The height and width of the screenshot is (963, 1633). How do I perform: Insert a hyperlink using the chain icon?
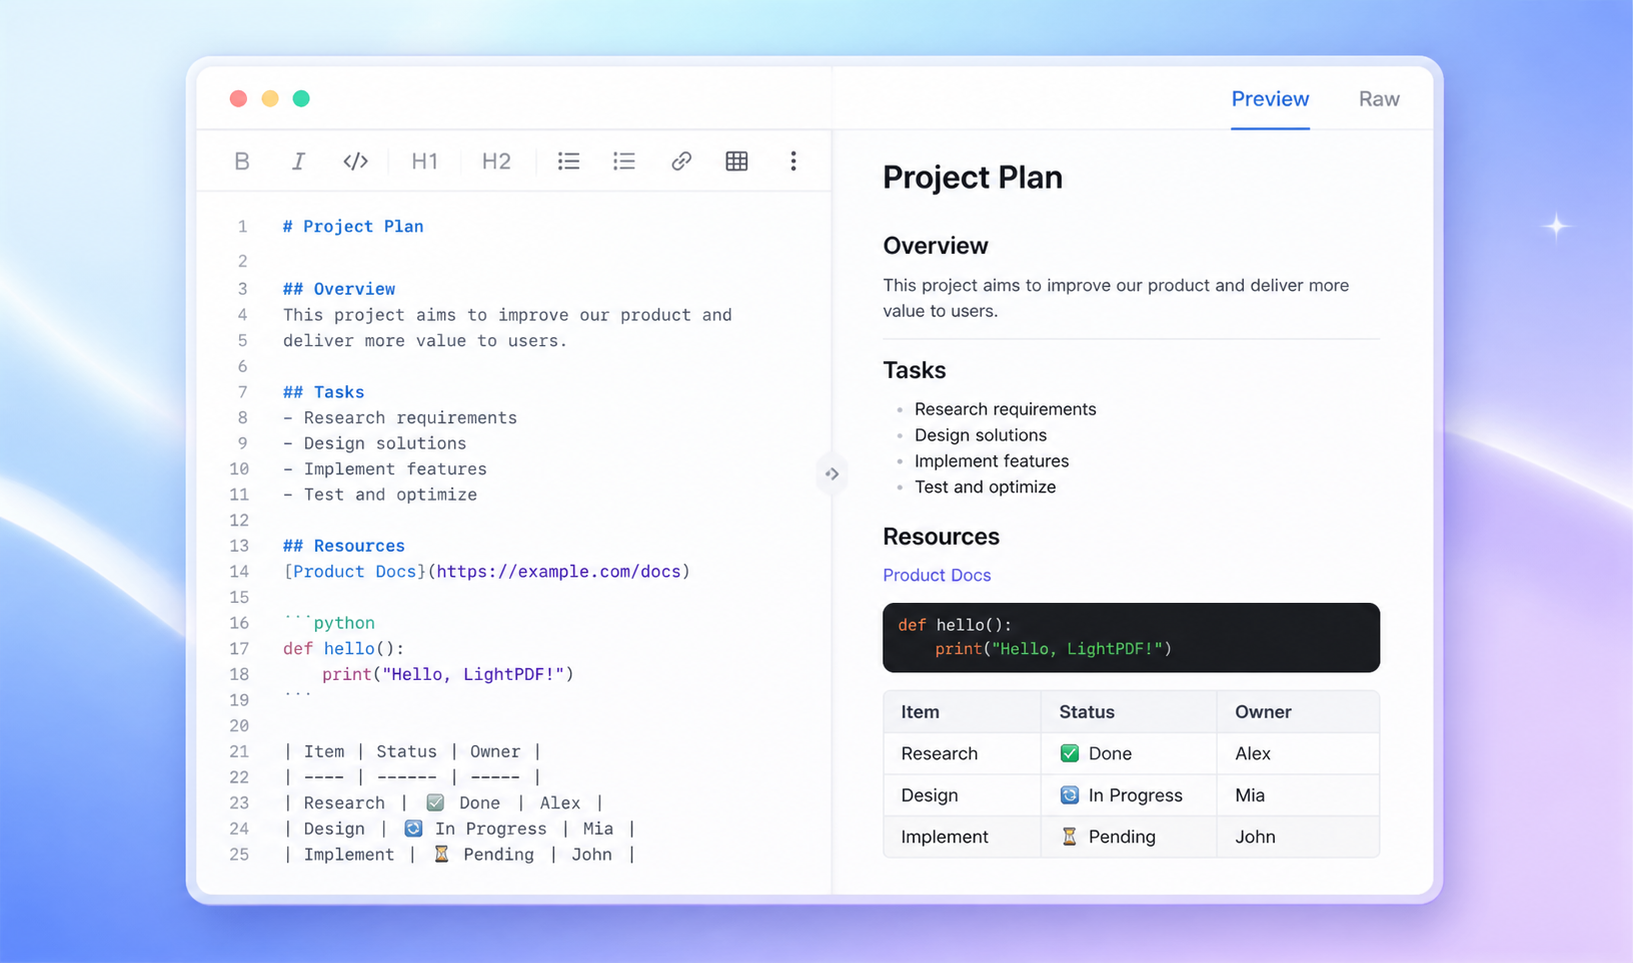[681, 161]
